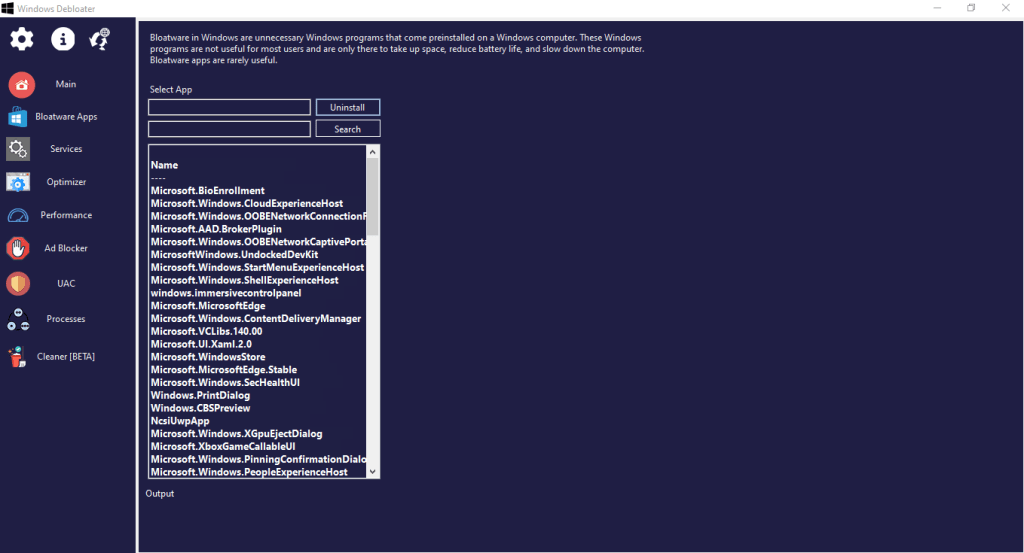This screenshot has height=553, width=1024.
Task: Open the Cleaner [BETA] section
Action: (65, 356)
